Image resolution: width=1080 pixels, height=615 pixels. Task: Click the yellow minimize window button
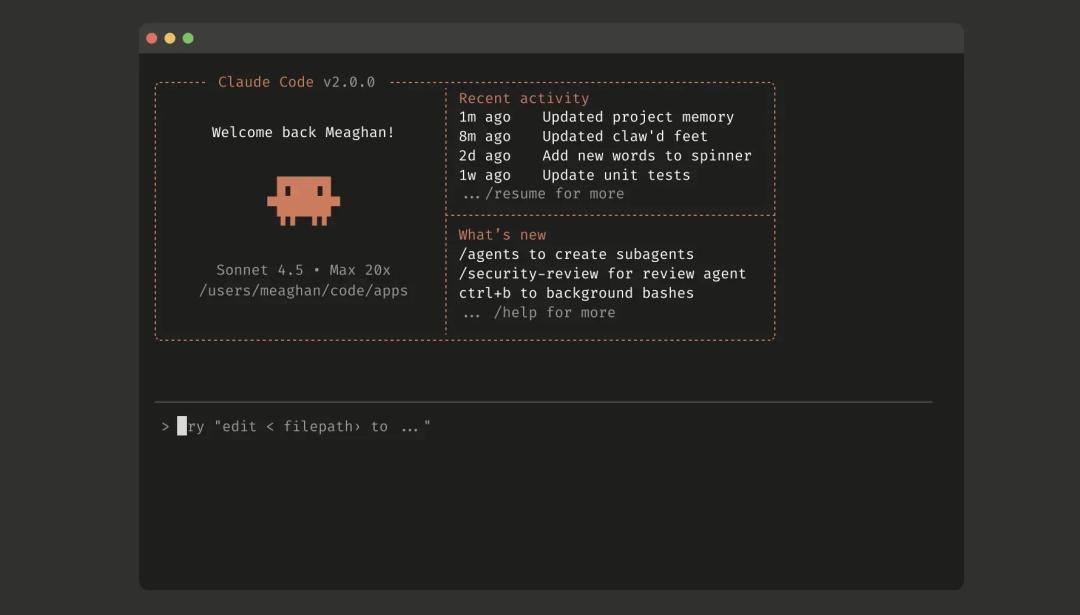click(x=170, y=38)
